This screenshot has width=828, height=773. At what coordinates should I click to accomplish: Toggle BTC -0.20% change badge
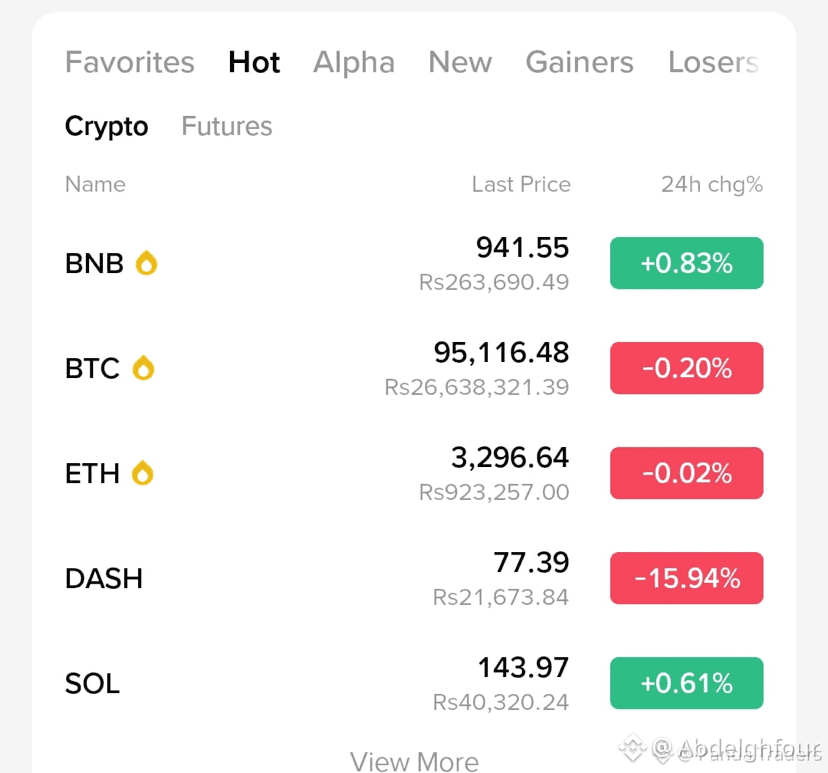point(686,368)
